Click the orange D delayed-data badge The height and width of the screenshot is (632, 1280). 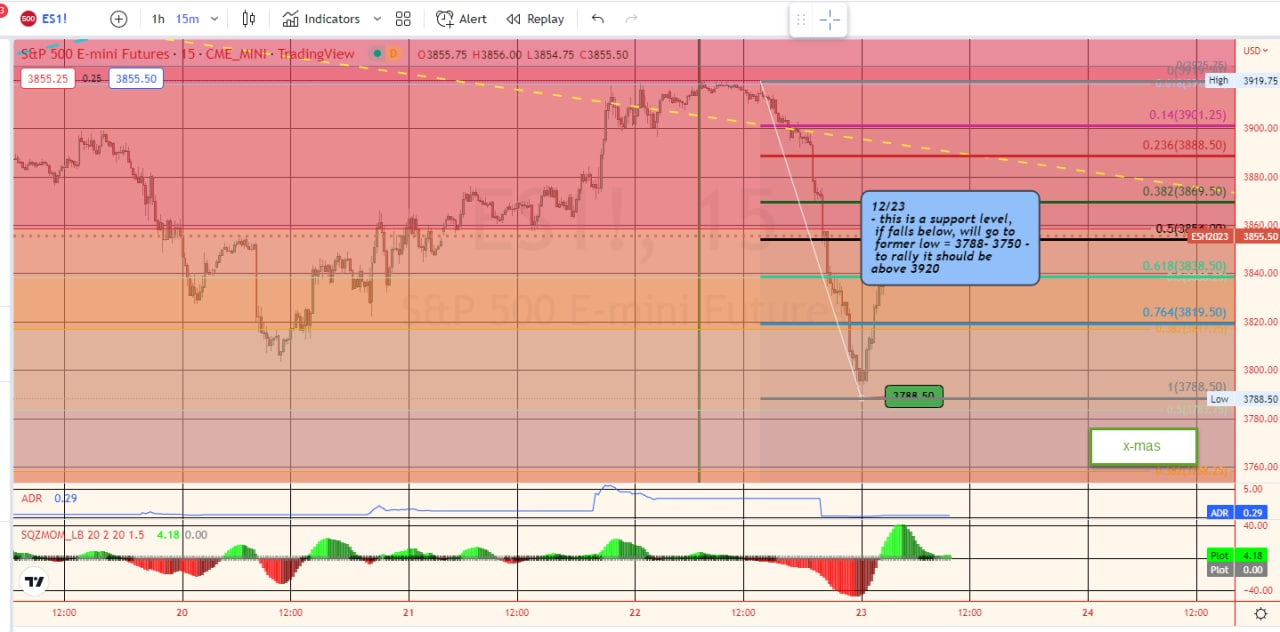(x=394, y=54)
